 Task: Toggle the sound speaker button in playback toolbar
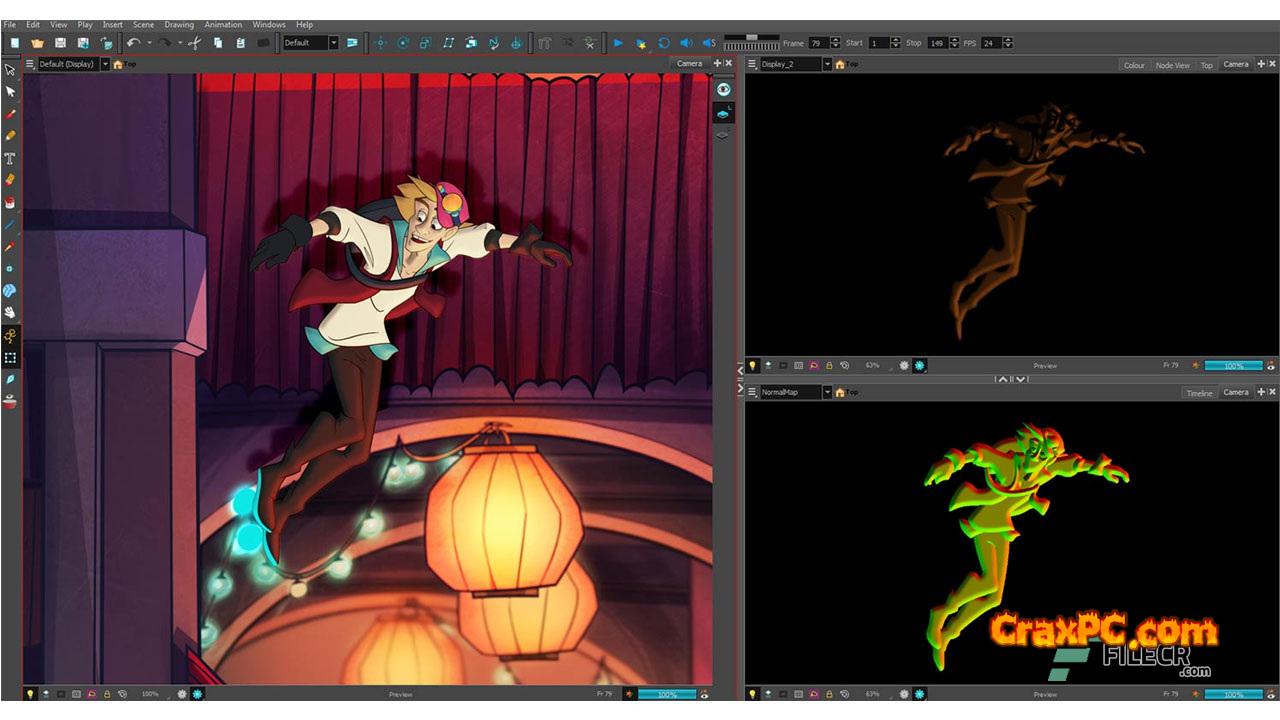click(x=686, y=43)
